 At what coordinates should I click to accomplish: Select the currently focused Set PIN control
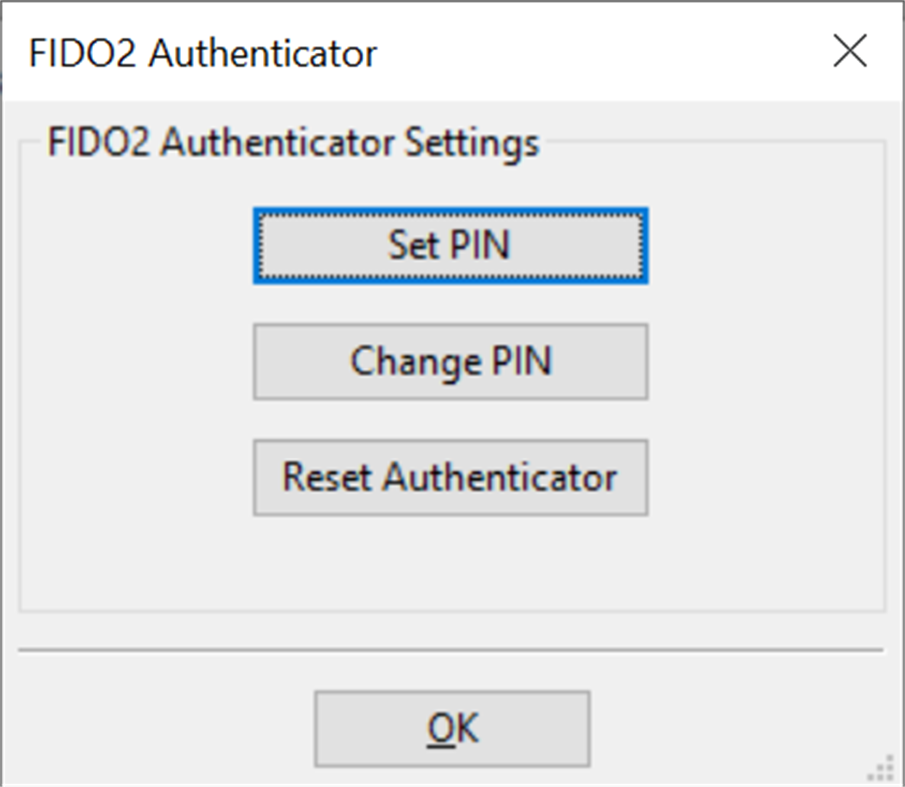[x=452, y=245]
